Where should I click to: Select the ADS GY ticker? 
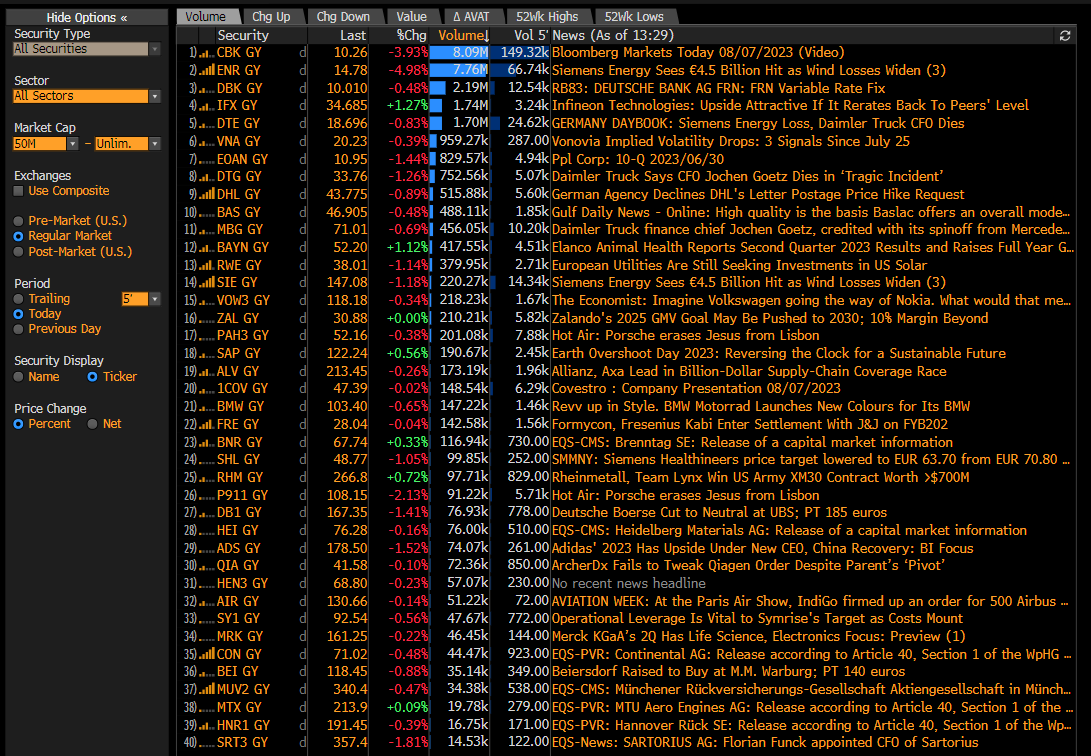coord(238,548)
